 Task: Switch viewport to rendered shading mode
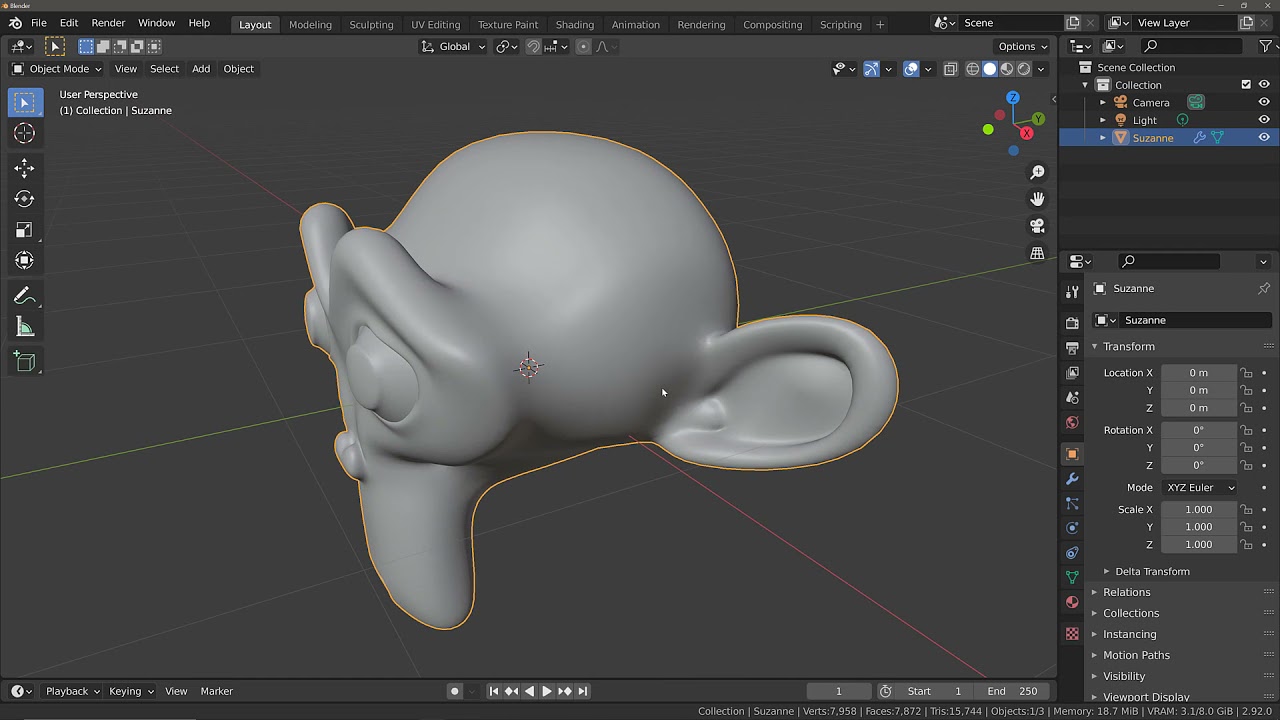(x=1023, y=69)
